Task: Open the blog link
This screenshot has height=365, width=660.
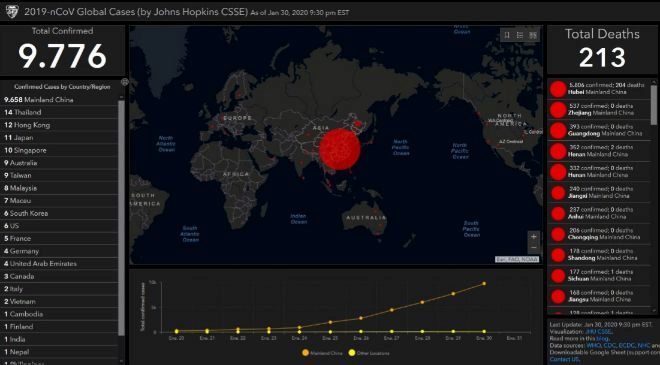Action: click(x=603, y=338)
